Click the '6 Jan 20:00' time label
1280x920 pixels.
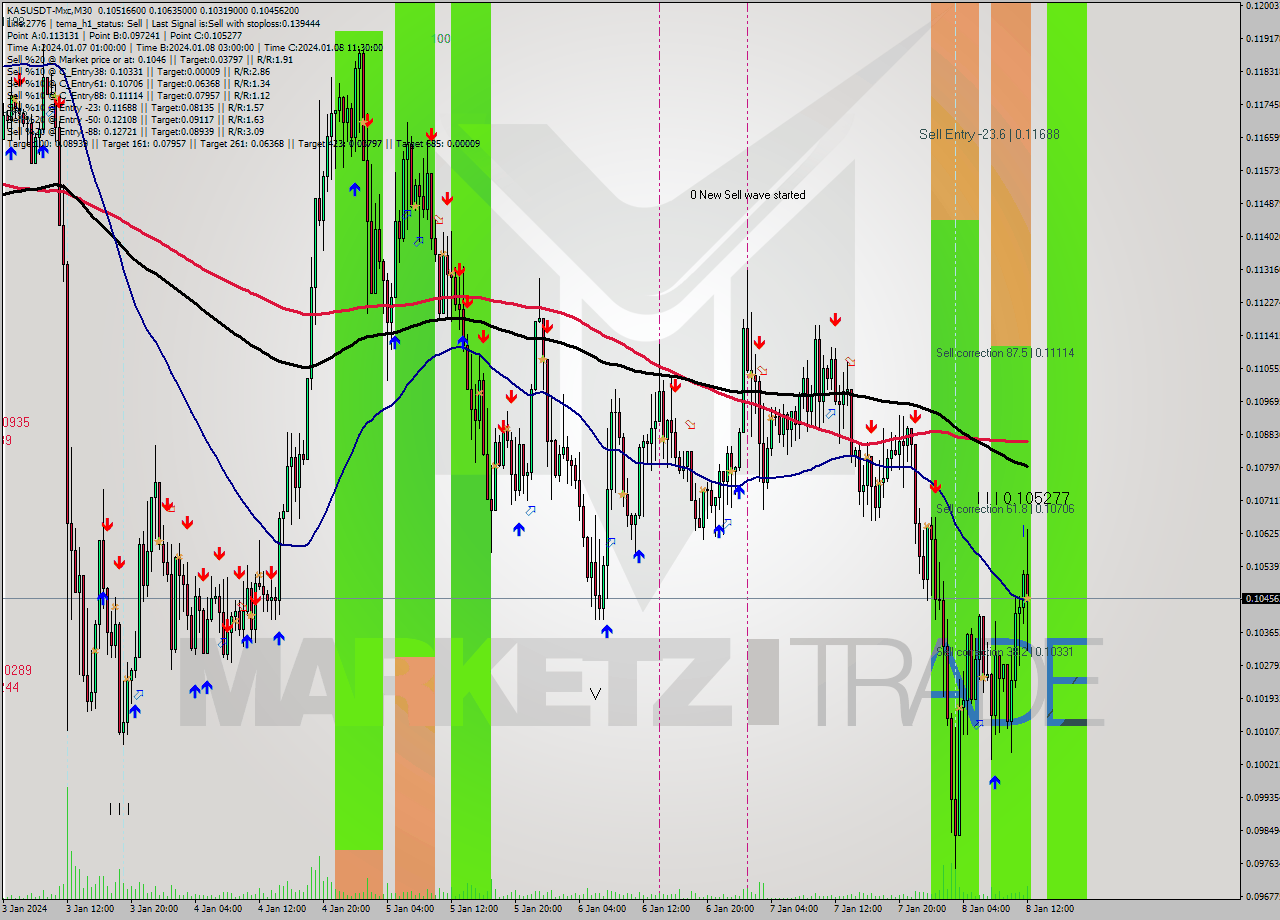[730, 909]
